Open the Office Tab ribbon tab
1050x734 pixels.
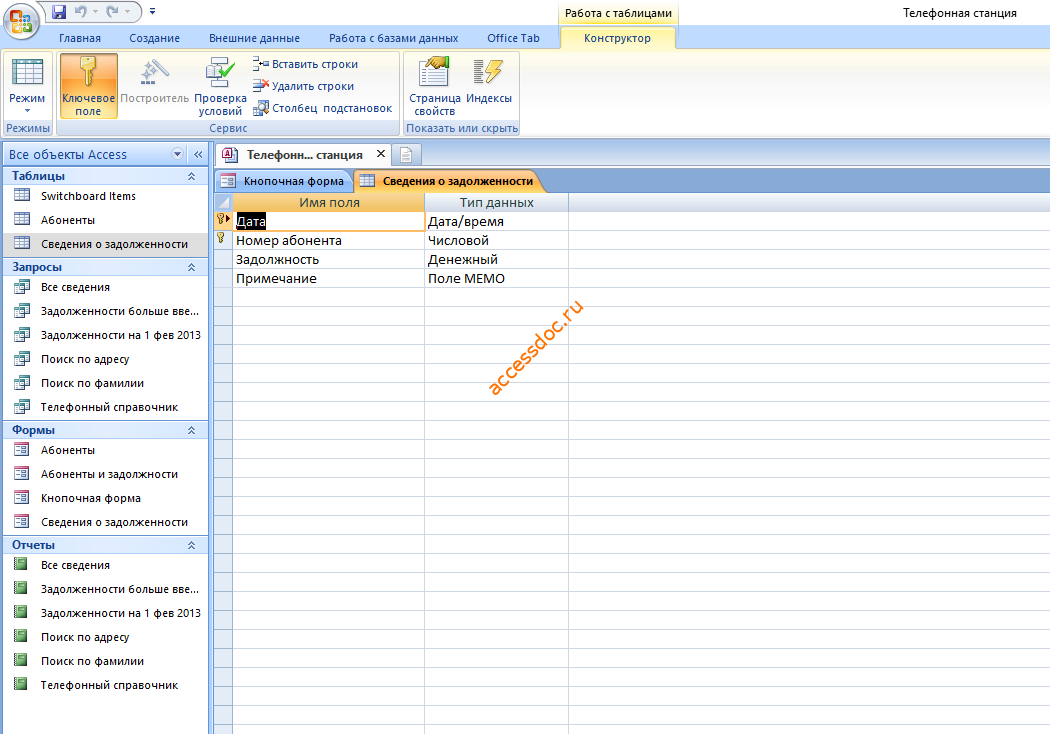click(514, 38)
